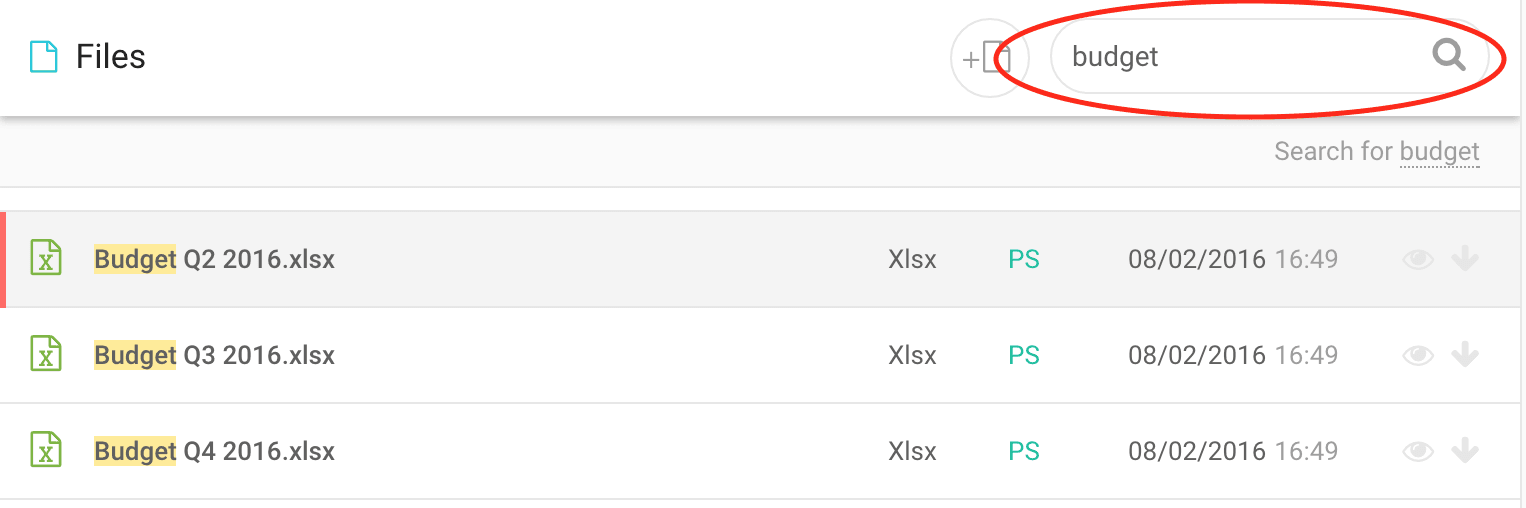Open the Budget Q2 2016.xlsx file
Screen dimensions: 1526x508
click(214, 260)
